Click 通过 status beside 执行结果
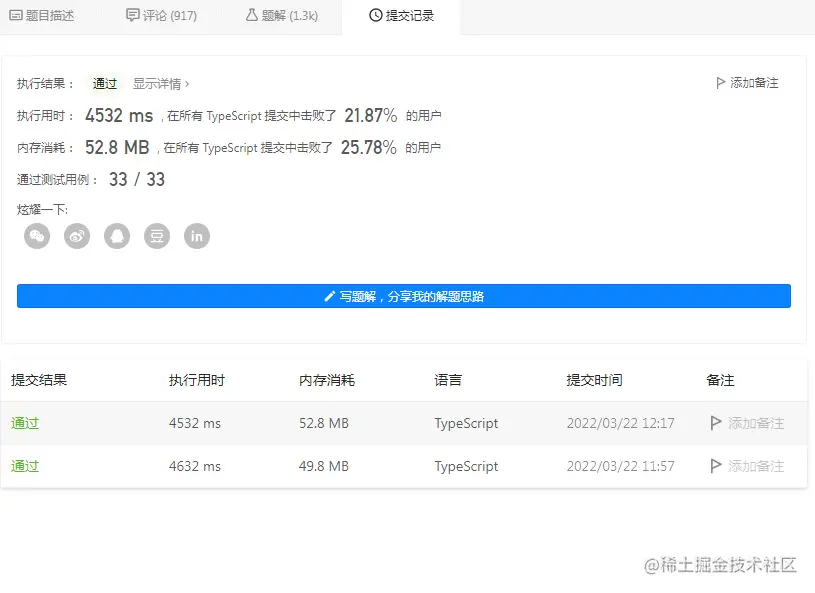This screenshot has width=815, height=593. tap(105, 84)
